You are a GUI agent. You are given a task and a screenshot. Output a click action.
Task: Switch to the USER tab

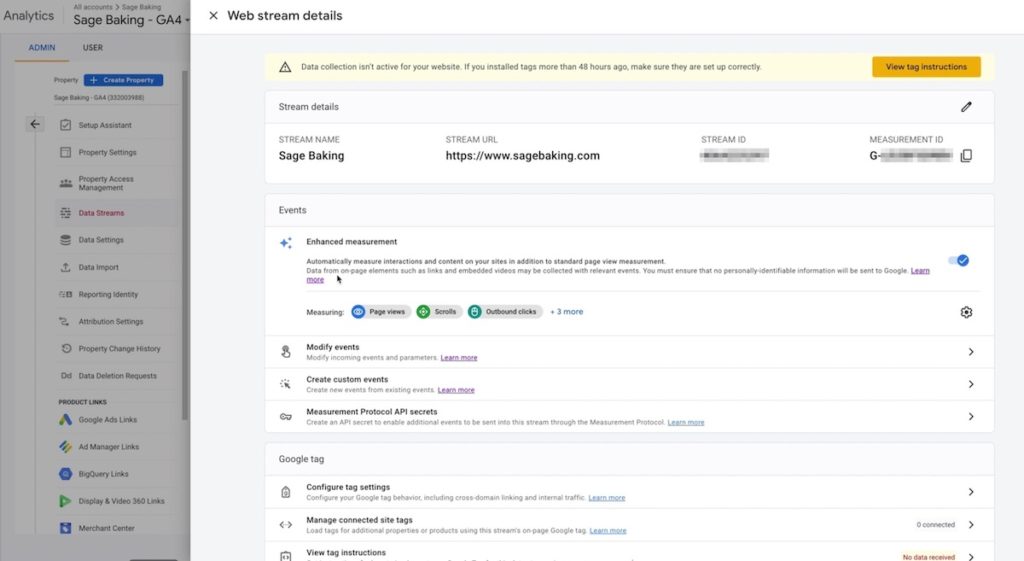(x=93, y=48)
